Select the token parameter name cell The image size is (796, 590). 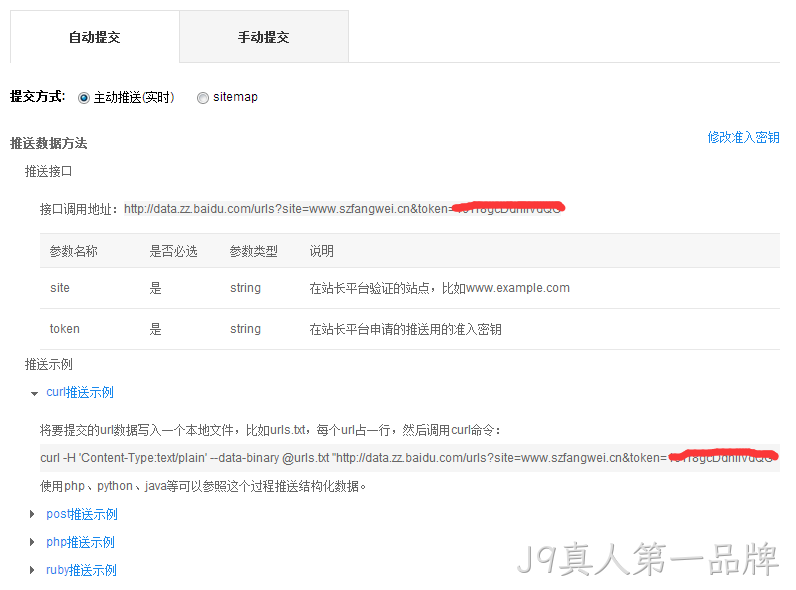click(64, 329)
